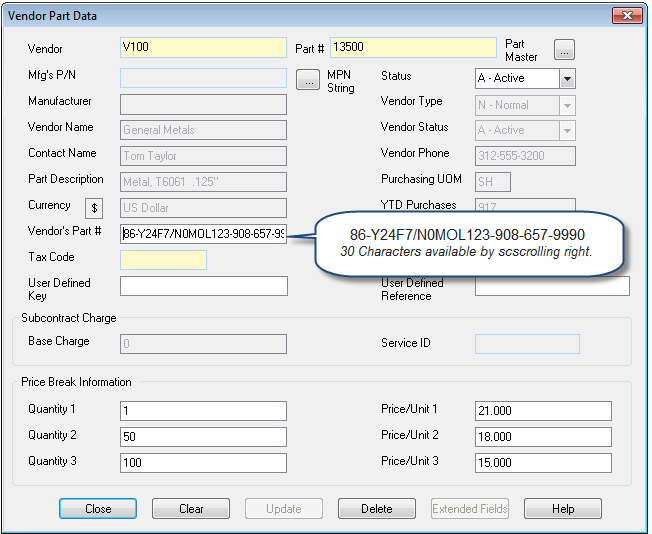652x534 pixels.
Task: Click the User Defined Reference field
Action: 552,287
